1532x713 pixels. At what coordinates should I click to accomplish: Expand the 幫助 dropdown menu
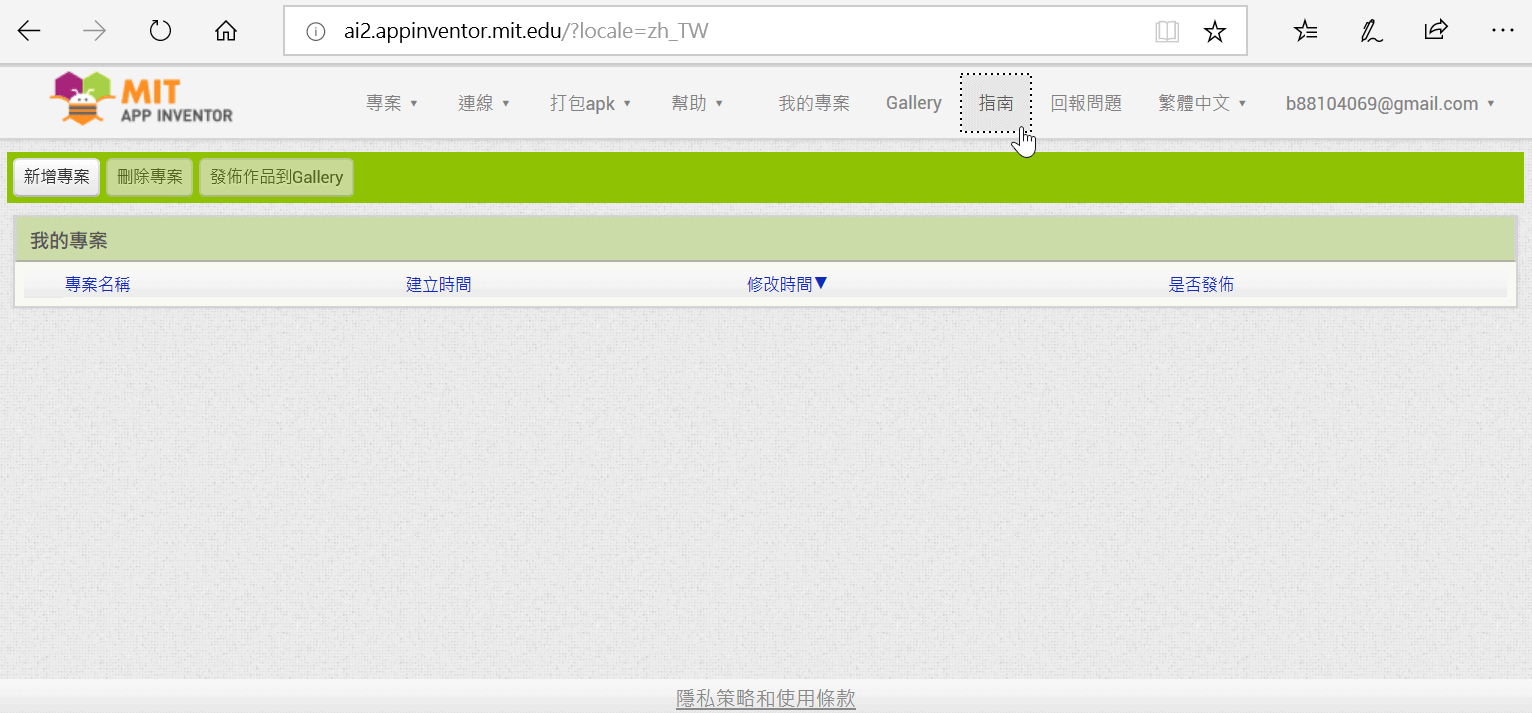pyautogui.click(x=697, y=103)
